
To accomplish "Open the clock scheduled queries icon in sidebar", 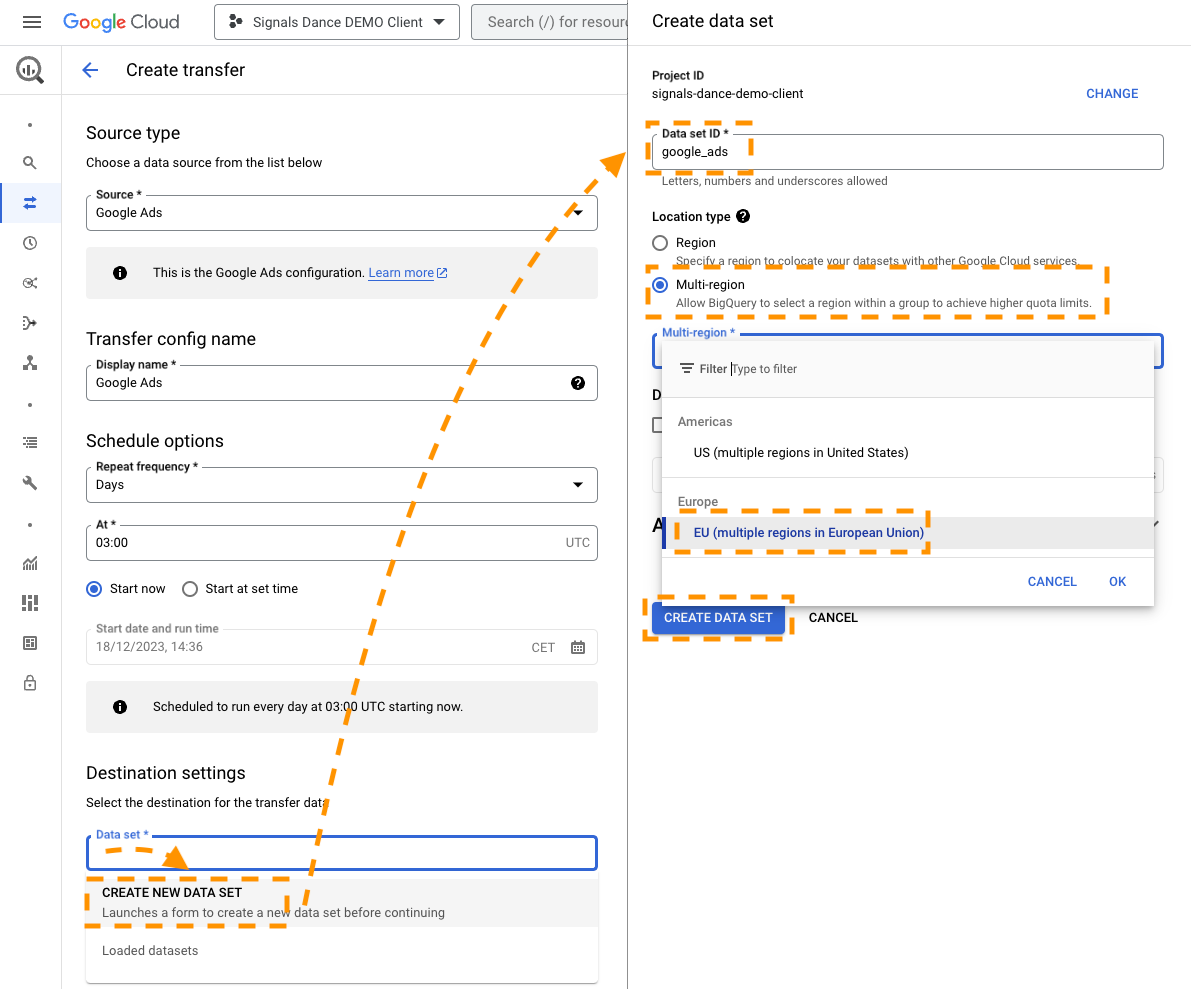I will click(x=30, y=243).
